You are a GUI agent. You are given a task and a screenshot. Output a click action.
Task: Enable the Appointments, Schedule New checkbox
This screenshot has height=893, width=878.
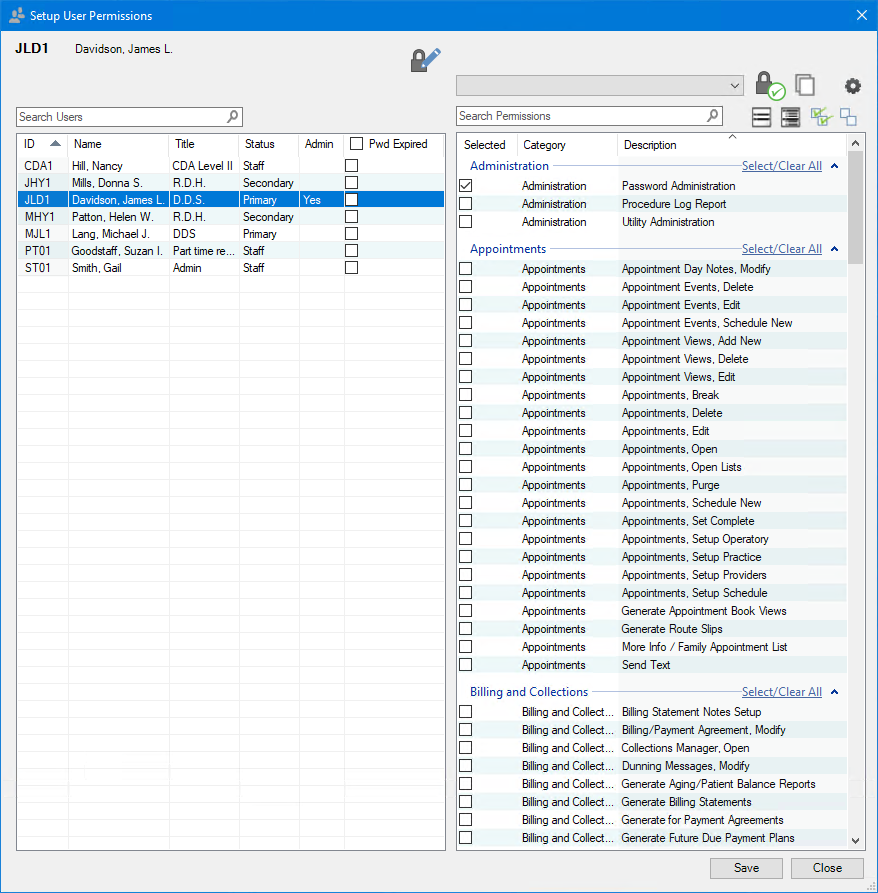[x=466, y=503]
